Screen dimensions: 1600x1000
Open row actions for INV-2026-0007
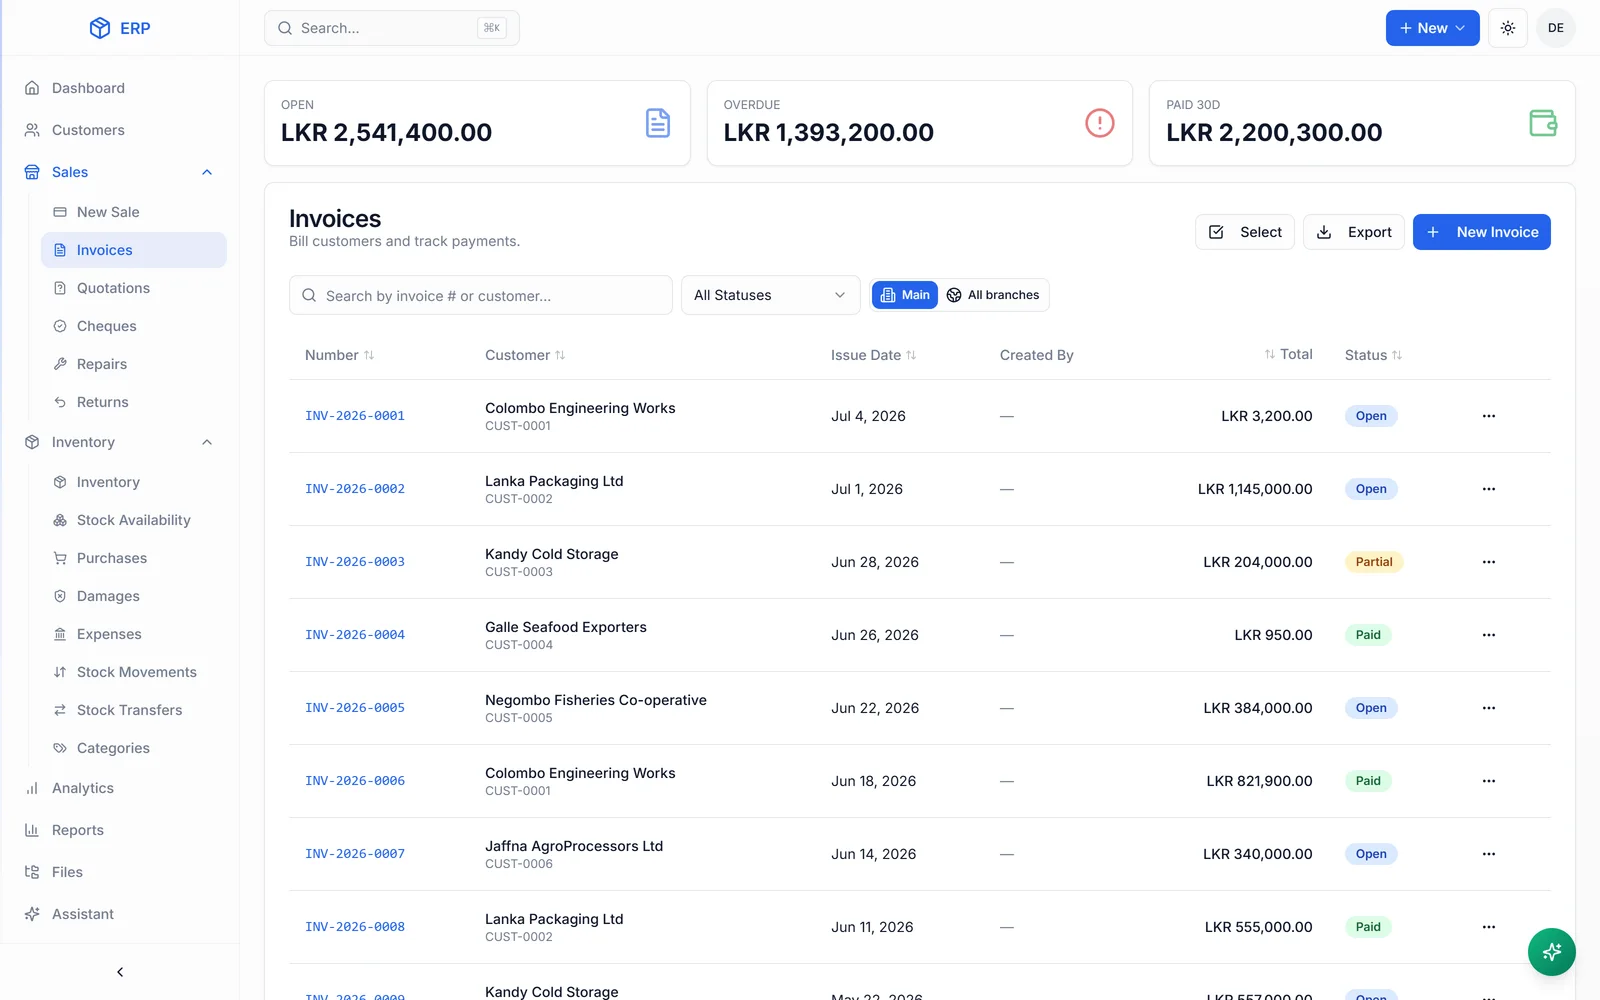pos(1488,854)
